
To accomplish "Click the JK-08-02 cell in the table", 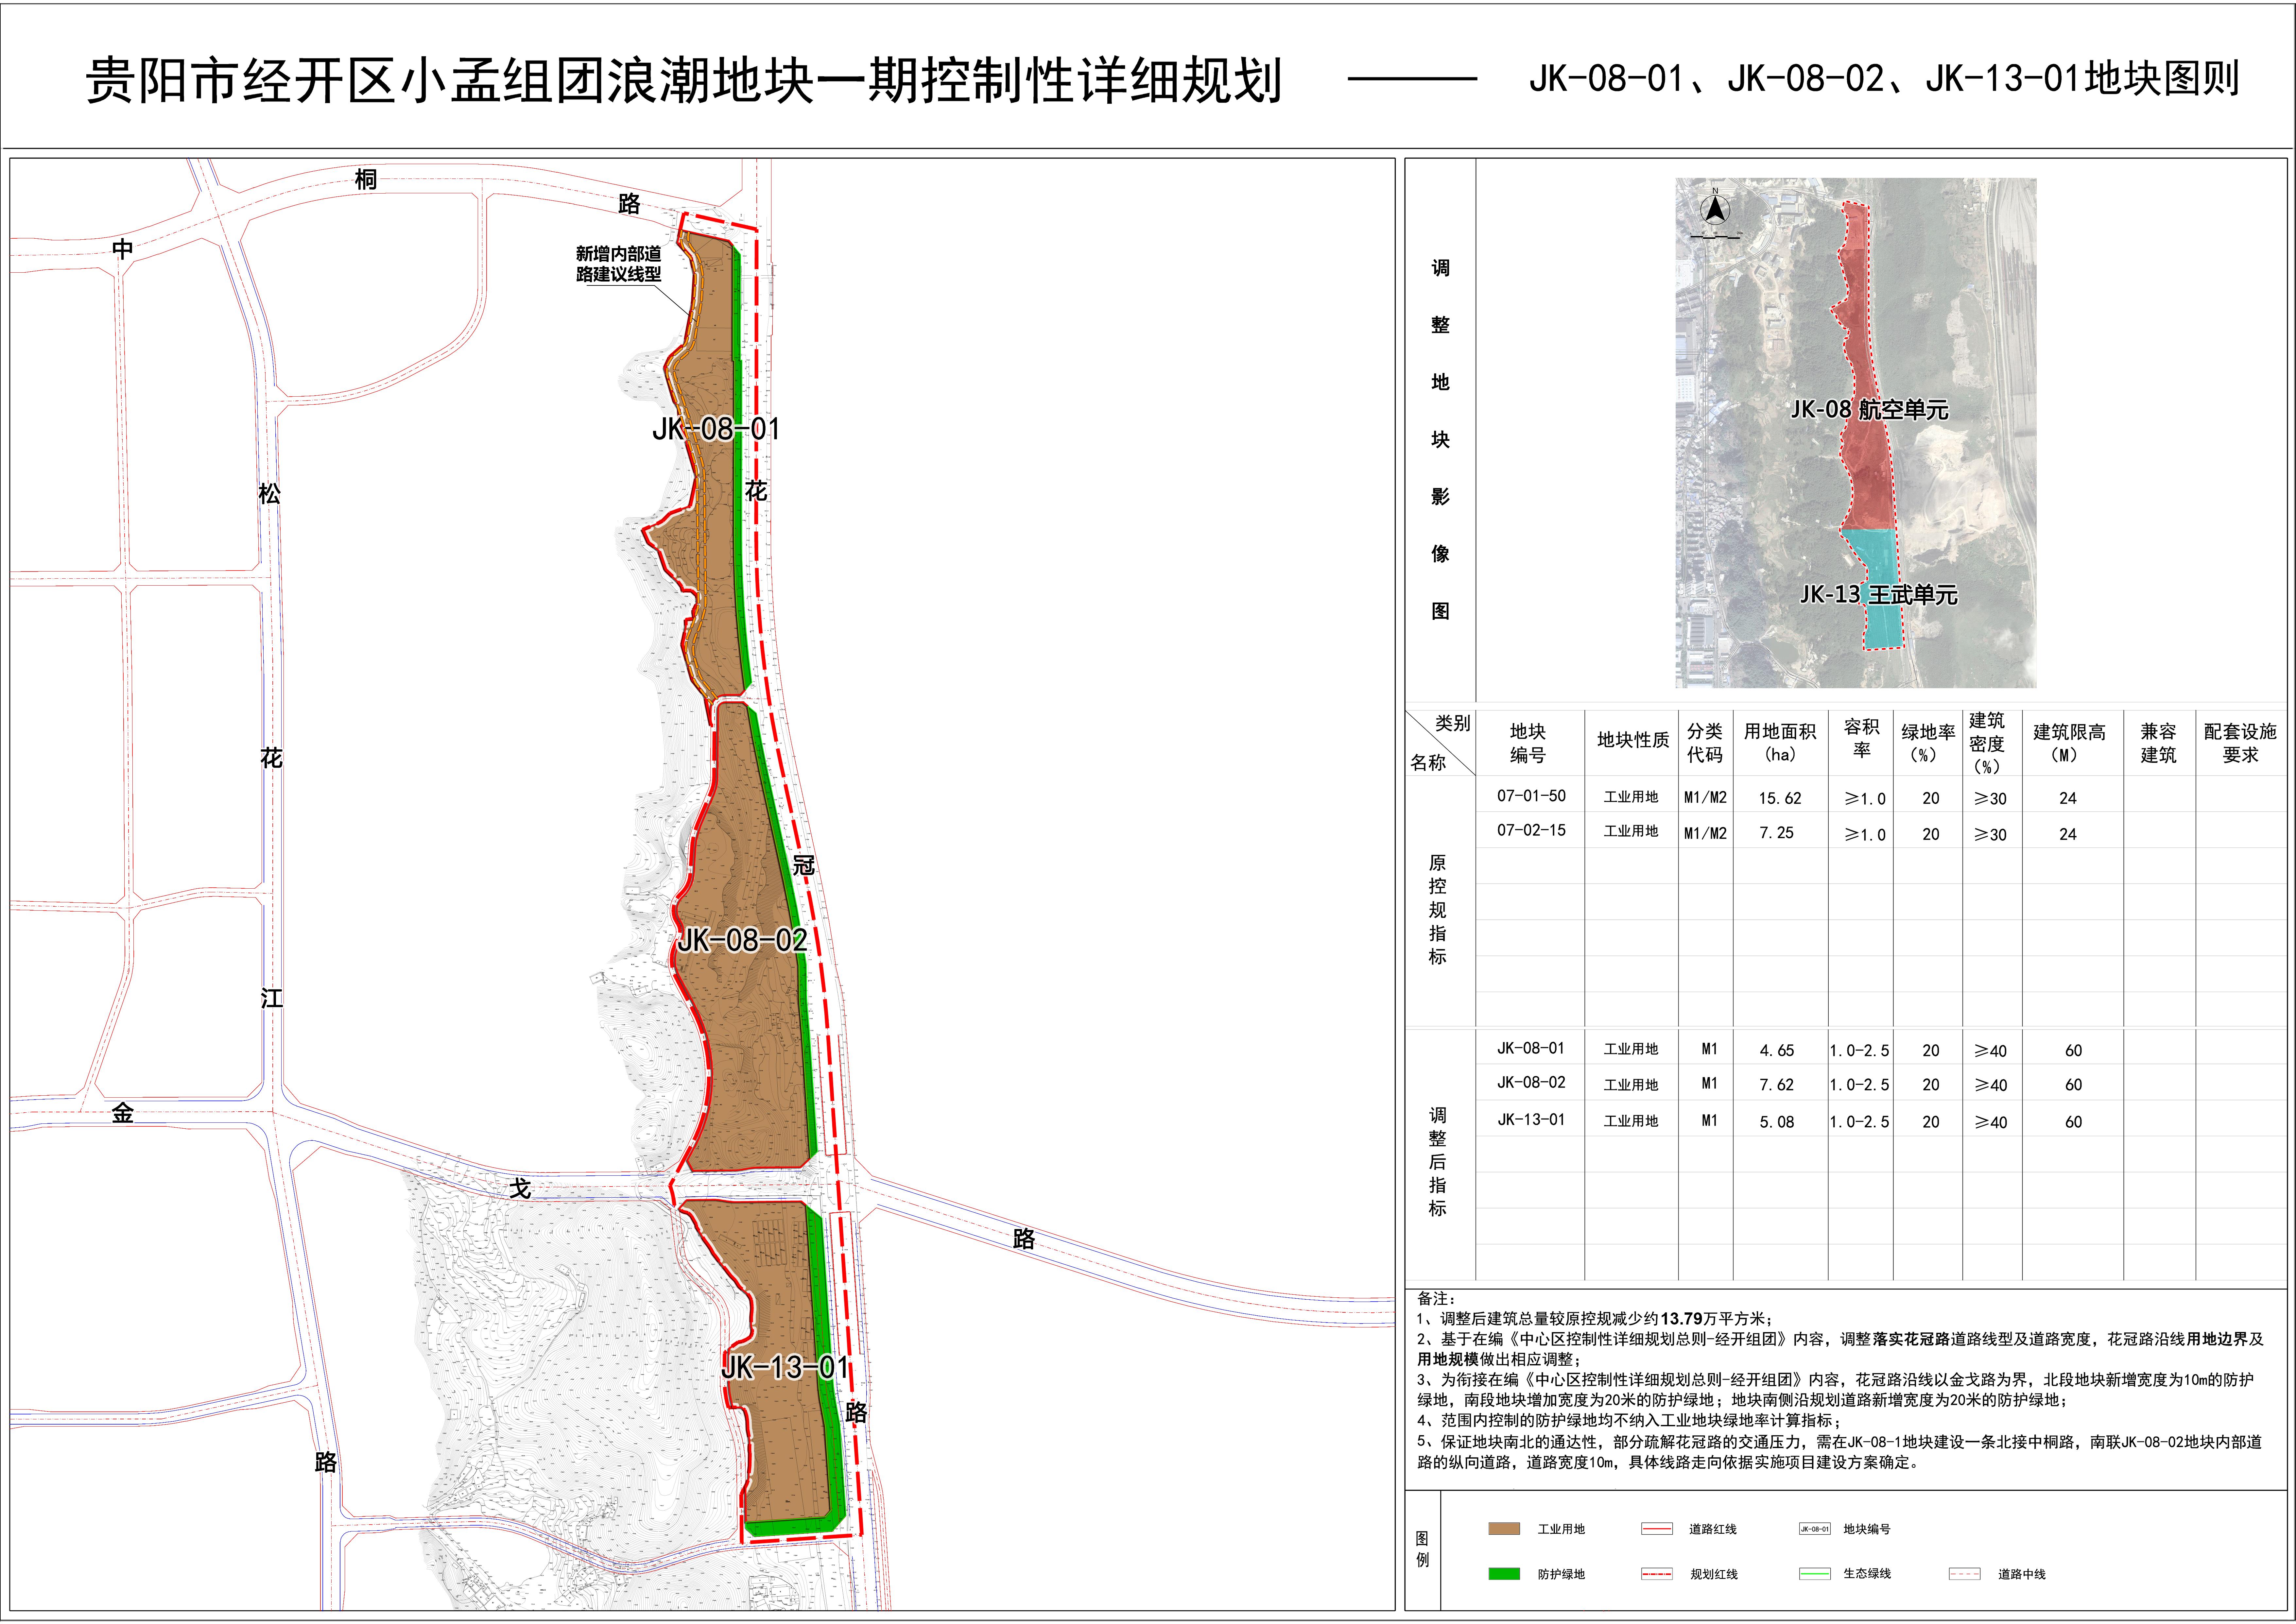I will [x=1531, y=1082].
